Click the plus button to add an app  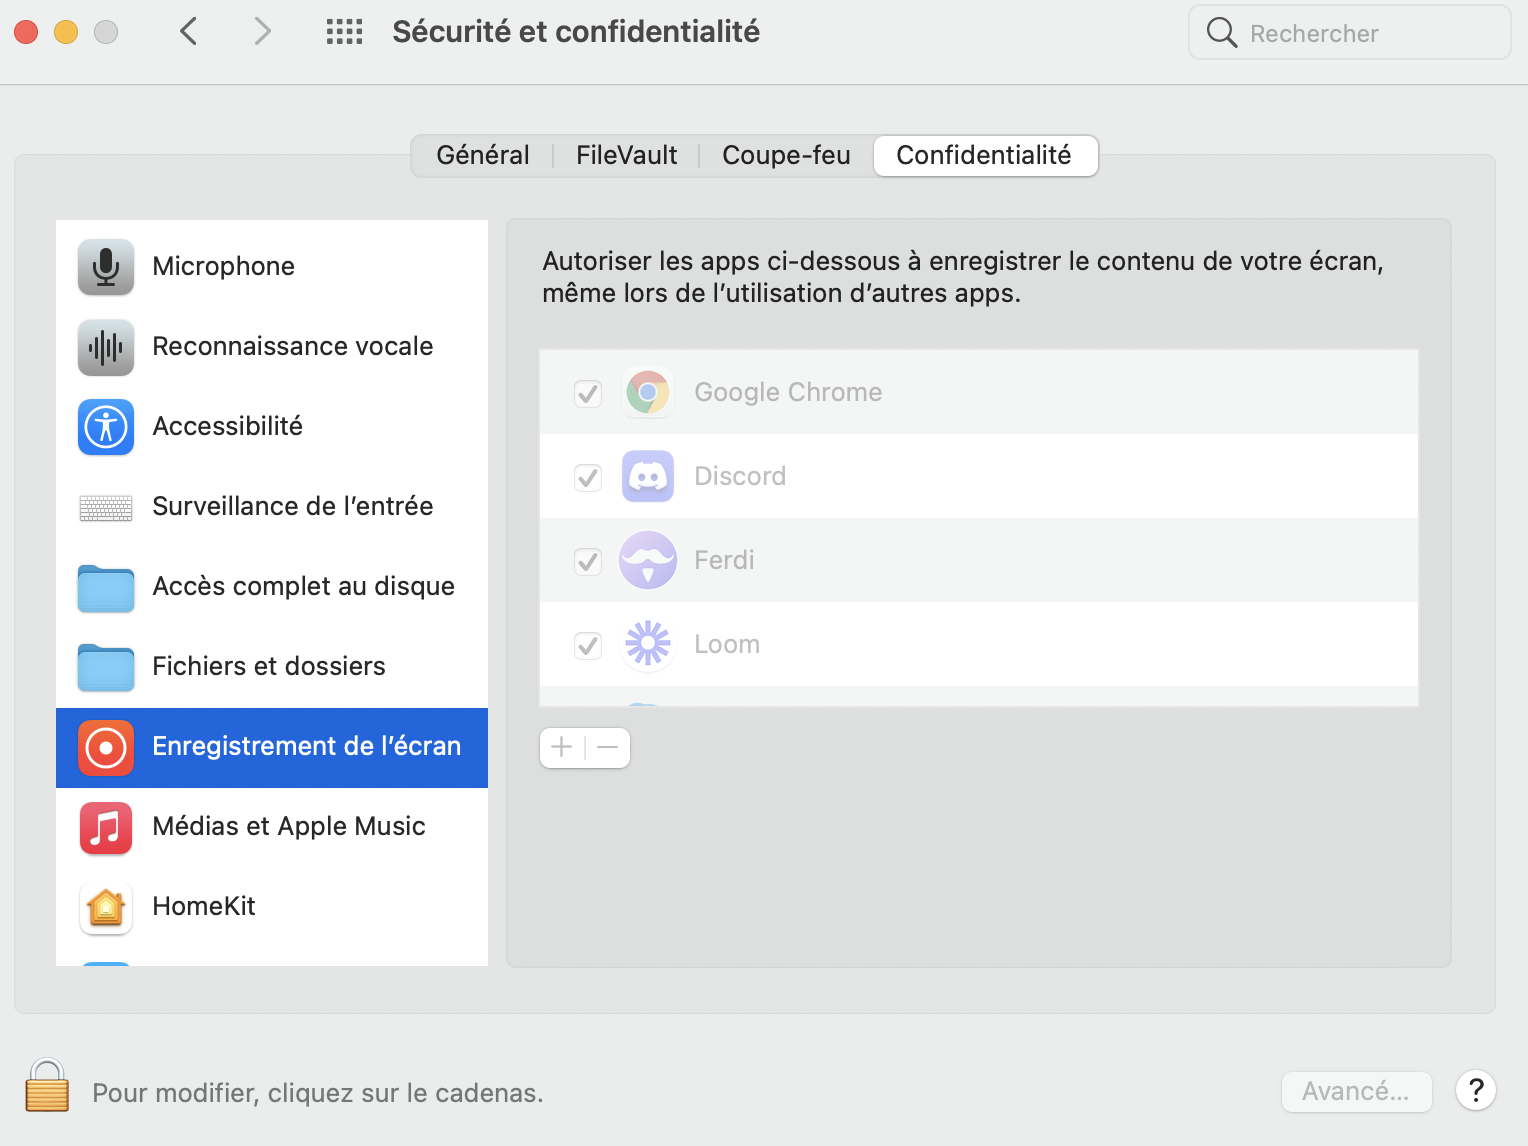tap(561, 747)
